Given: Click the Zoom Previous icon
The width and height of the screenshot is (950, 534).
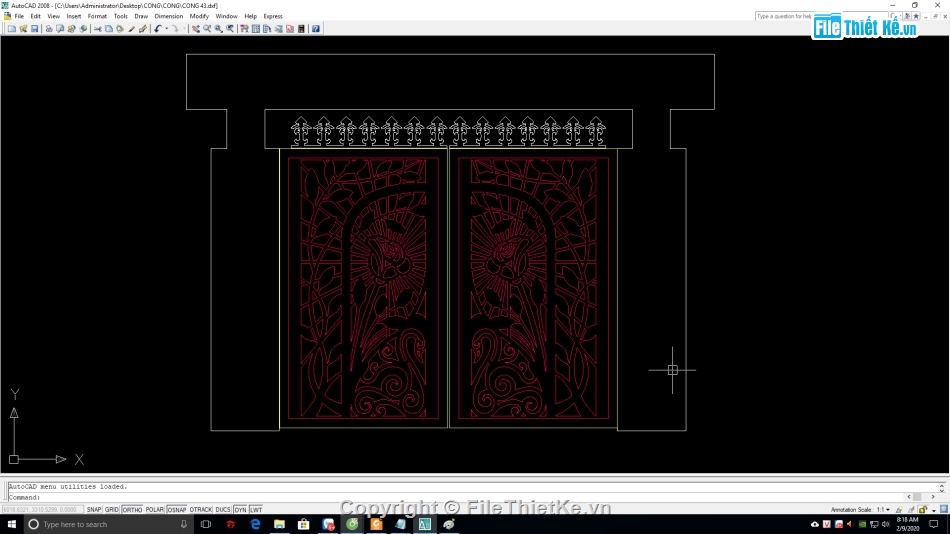Looking at the screenshot, I should click(230, 28).
